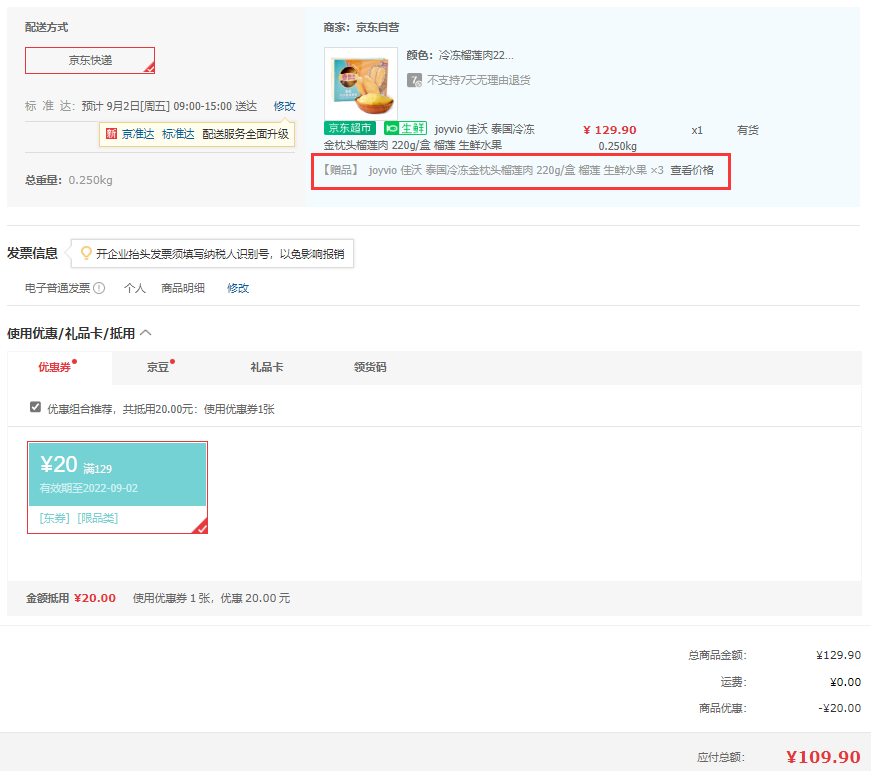The height and width of the screenshot is (771, 871).
Task: Click the 电子普通发票 invoice type text
Action: pyautogui.click(x=57, y=288)
